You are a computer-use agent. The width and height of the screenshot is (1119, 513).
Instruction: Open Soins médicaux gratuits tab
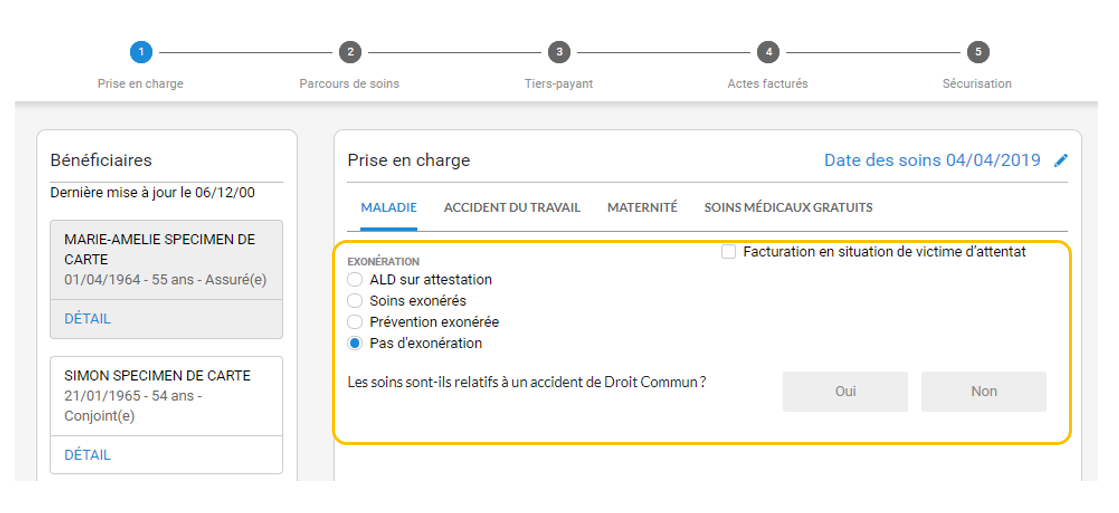click(x=788, y=208)
